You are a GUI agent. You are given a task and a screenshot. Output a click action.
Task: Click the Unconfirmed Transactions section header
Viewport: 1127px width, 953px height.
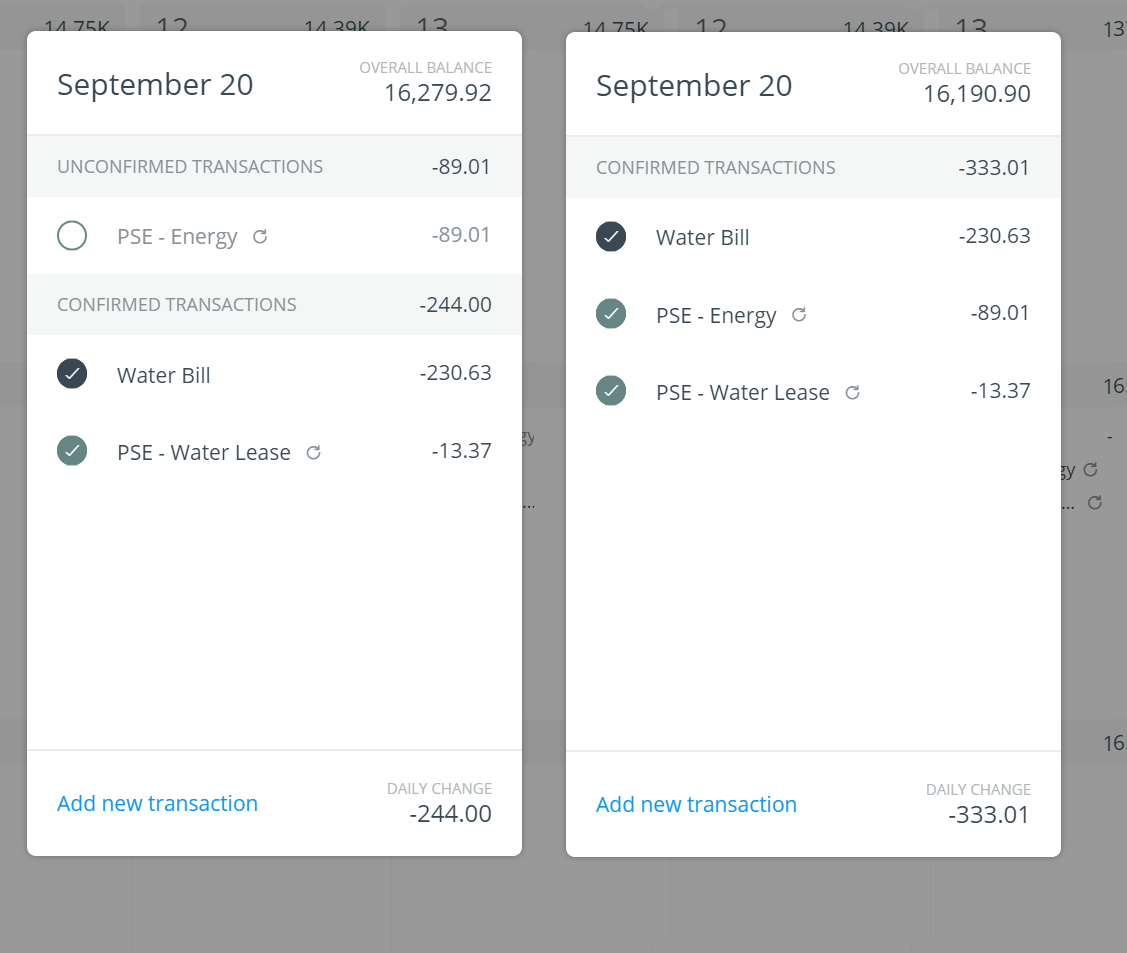(x=275, y=167)
